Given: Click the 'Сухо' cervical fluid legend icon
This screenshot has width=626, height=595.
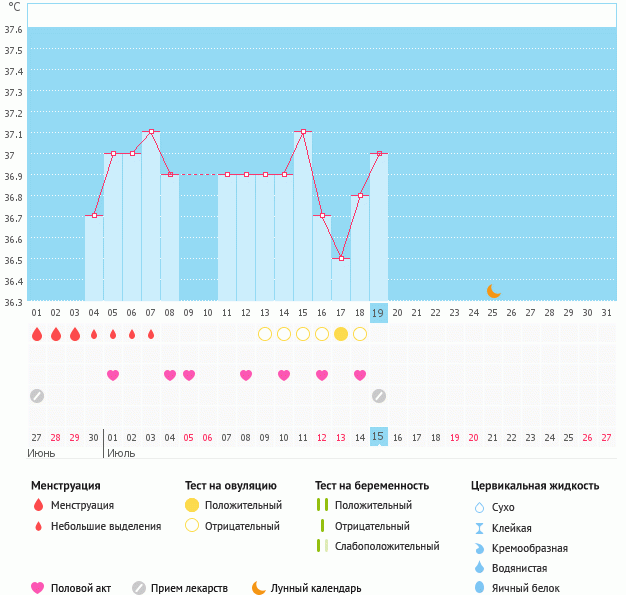Looking at the screenshot, I should point(479,507).
